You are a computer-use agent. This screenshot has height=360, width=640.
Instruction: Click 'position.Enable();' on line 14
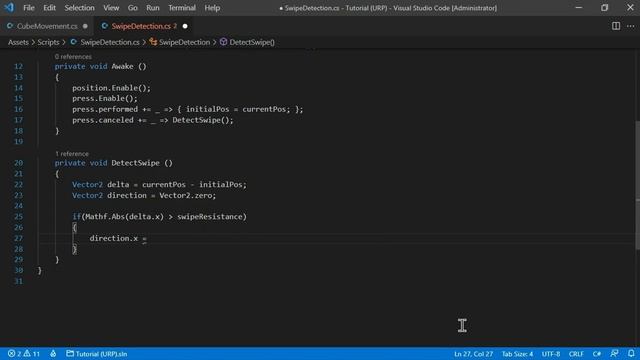pyautogui.click(x=111, y=88)
